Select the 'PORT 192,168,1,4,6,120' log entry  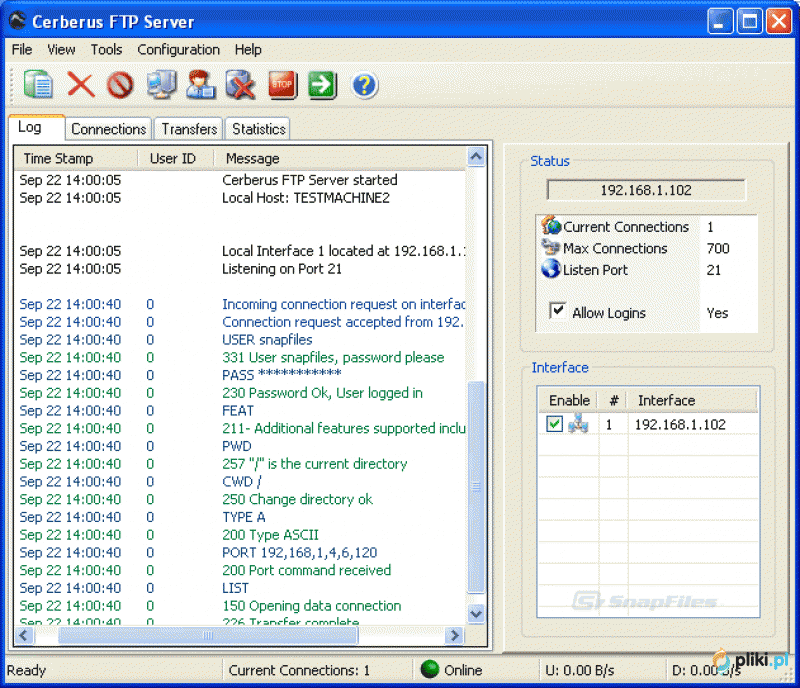click(240, 552)
